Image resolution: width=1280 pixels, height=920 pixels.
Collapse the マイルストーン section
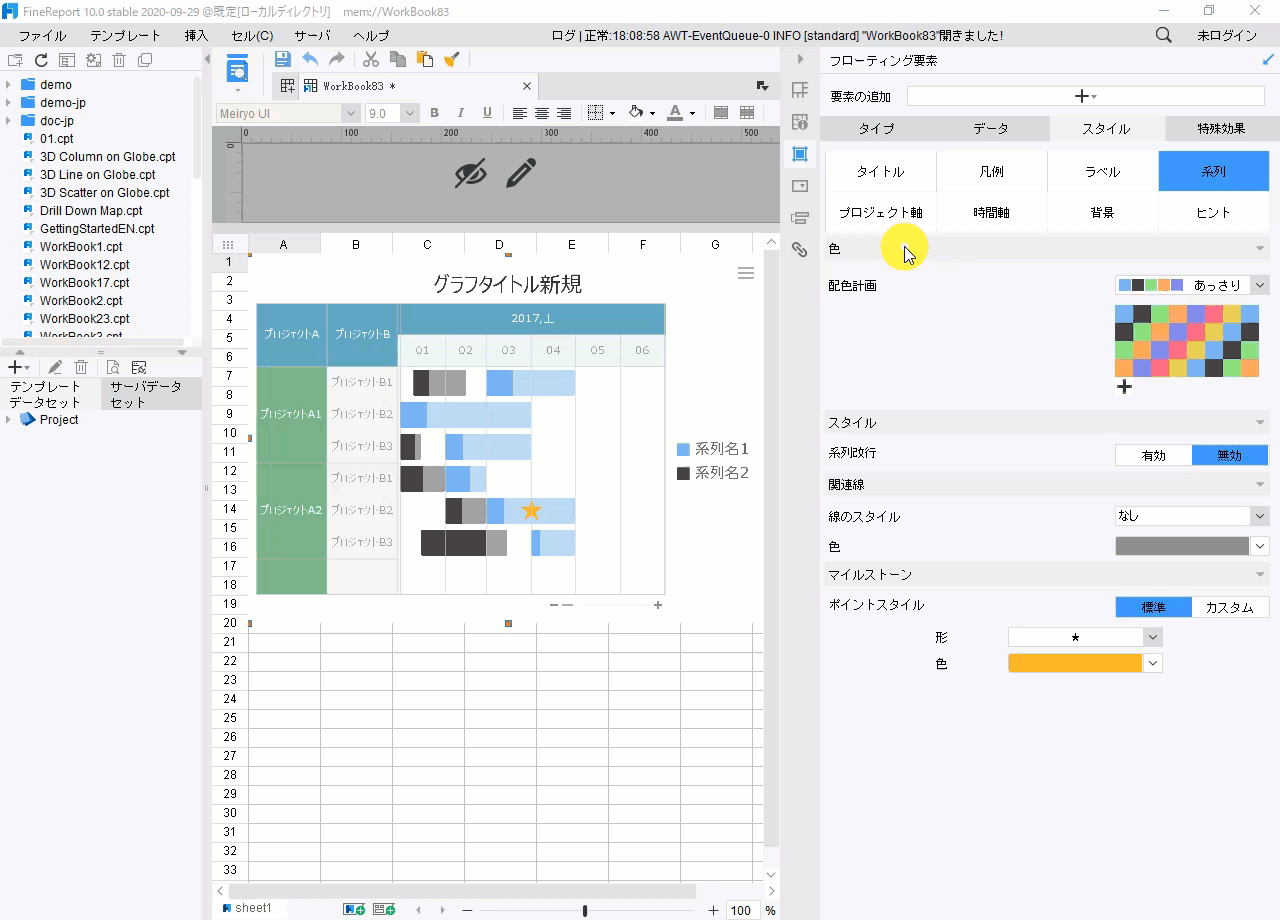click(x=1260, y=575)
